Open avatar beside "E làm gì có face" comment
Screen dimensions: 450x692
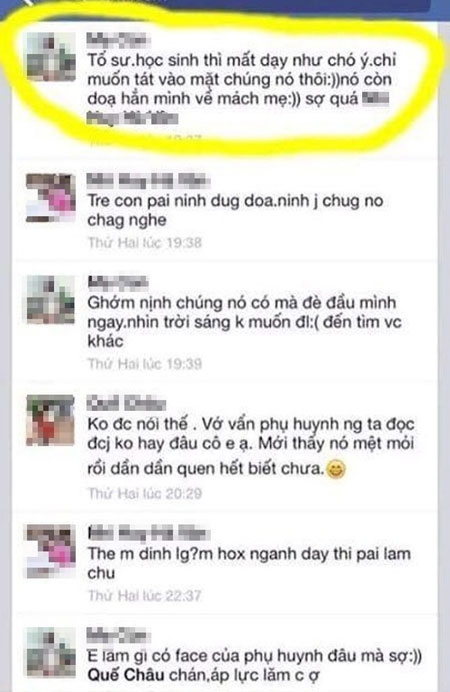point(51,652)
